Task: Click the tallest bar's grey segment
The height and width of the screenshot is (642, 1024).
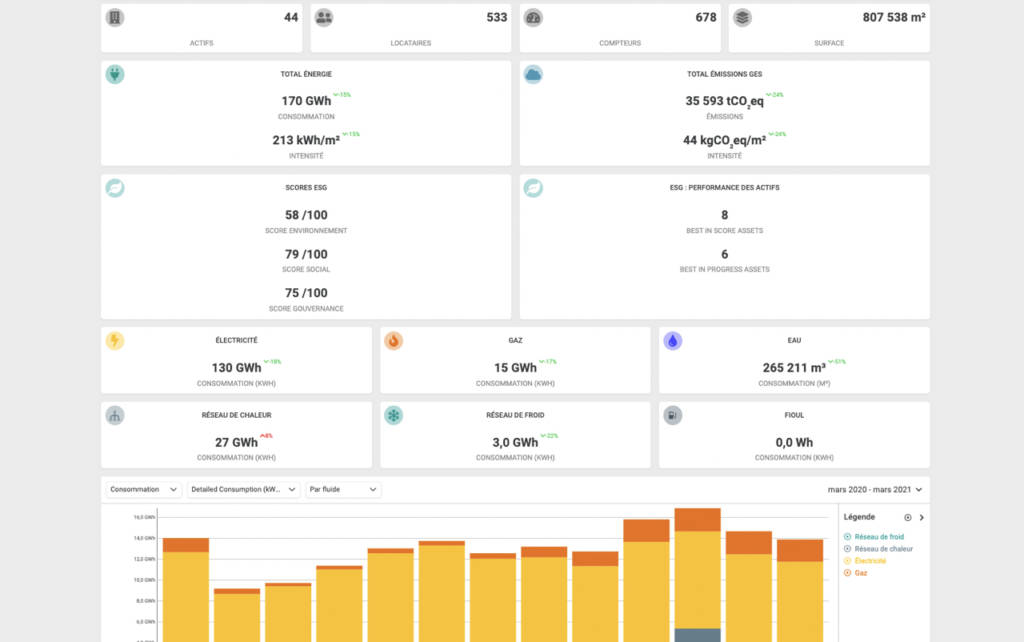Action: tap(697, 635)
